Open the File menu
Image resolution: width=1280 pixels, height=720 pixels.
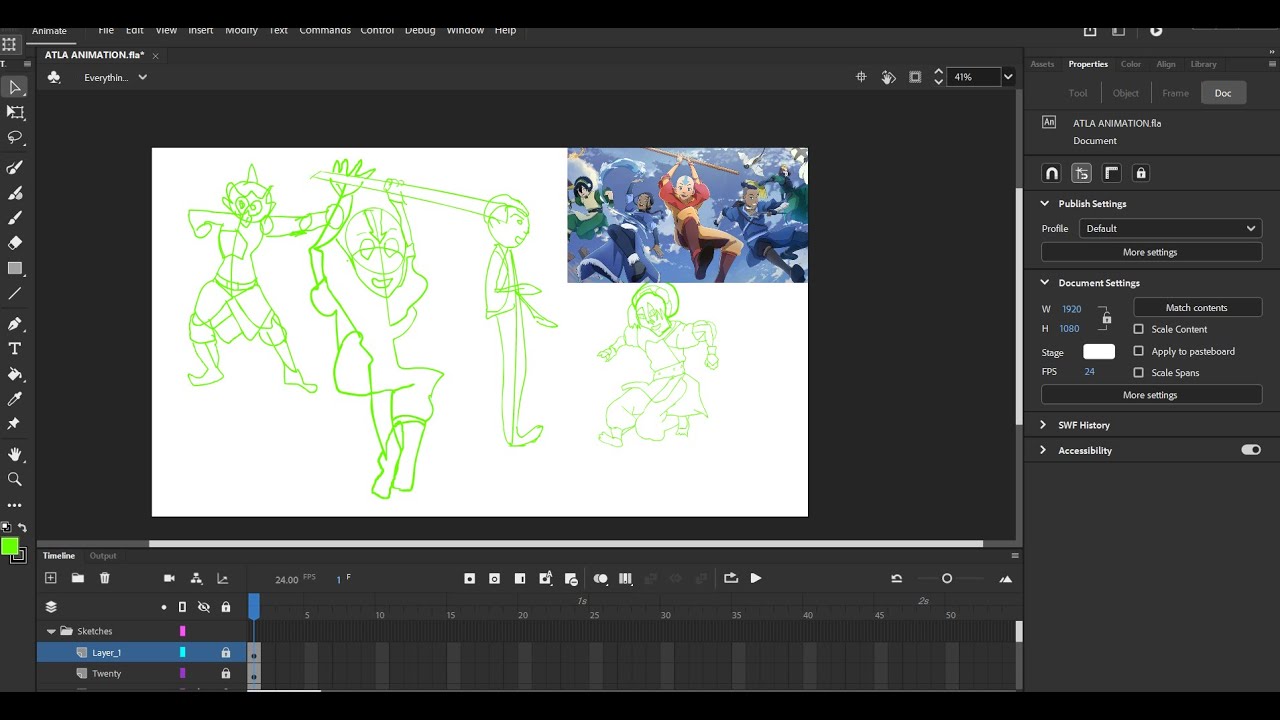coord(106,30)
